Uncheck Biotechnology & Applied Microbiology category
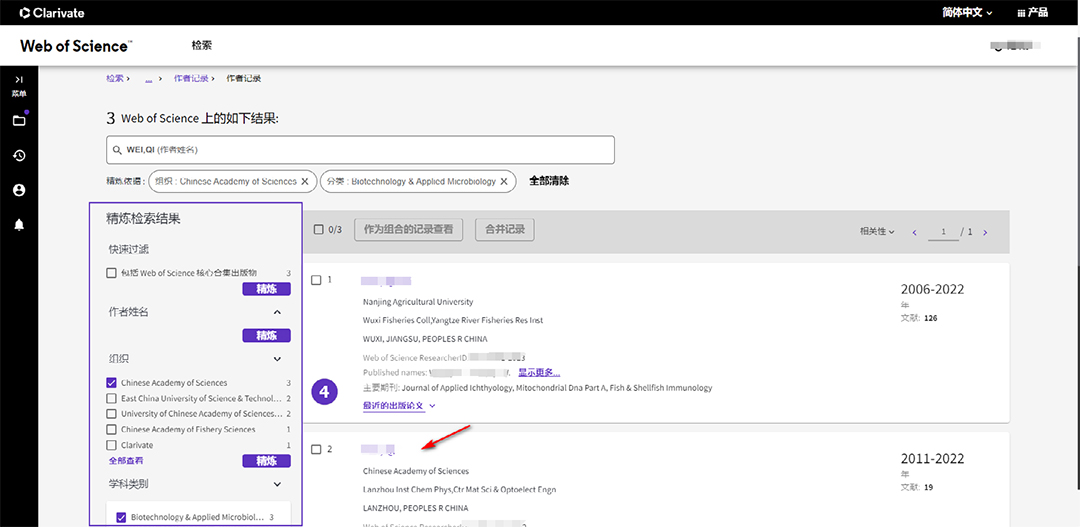 tap(122, 517)
